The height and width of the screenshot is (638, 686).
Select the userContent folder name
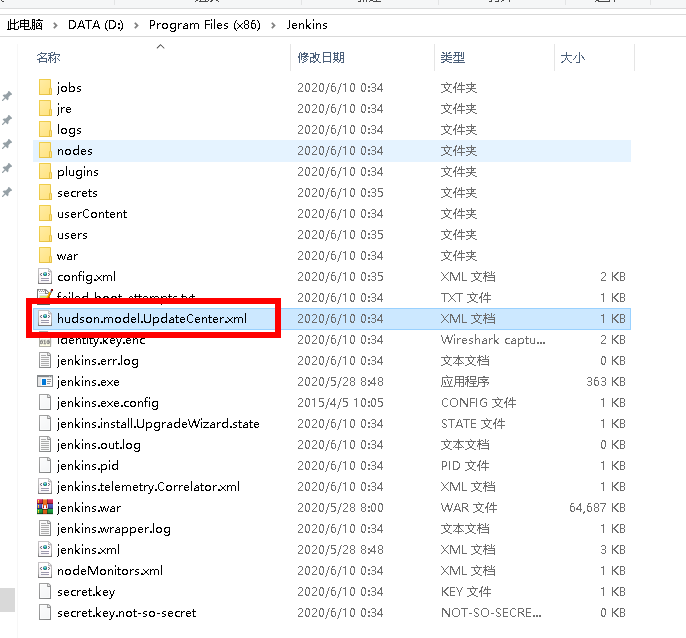92,214
